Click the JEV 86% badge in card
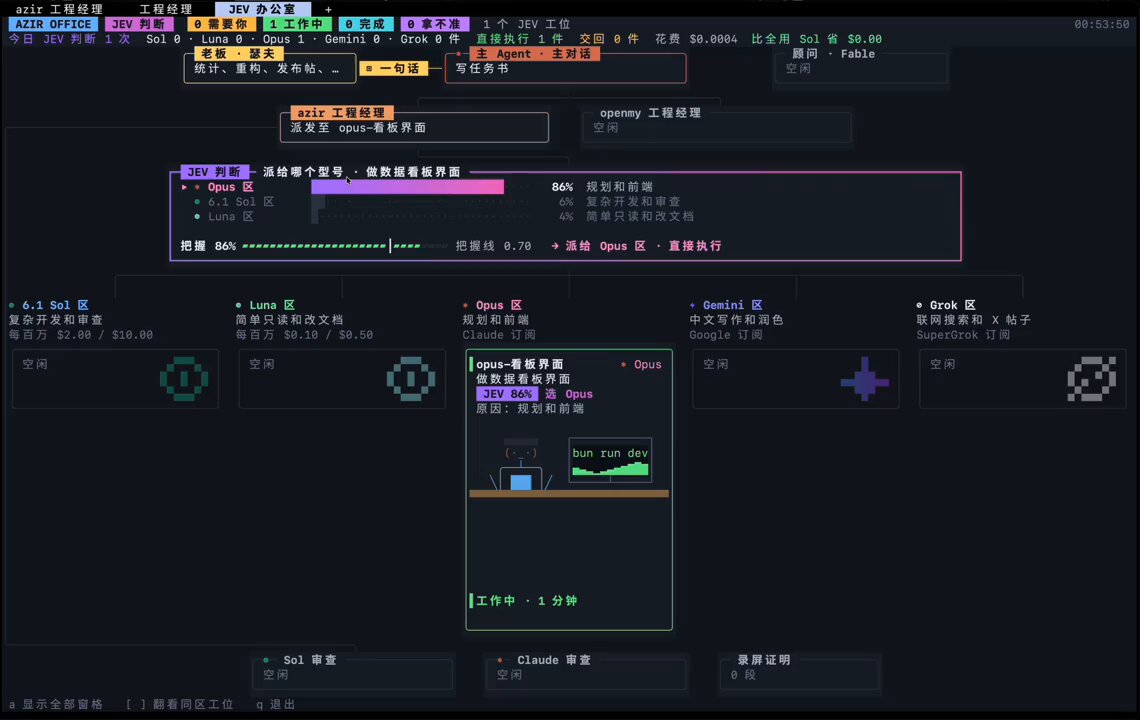The image size is (1140, 720). (x=507, y=393)
